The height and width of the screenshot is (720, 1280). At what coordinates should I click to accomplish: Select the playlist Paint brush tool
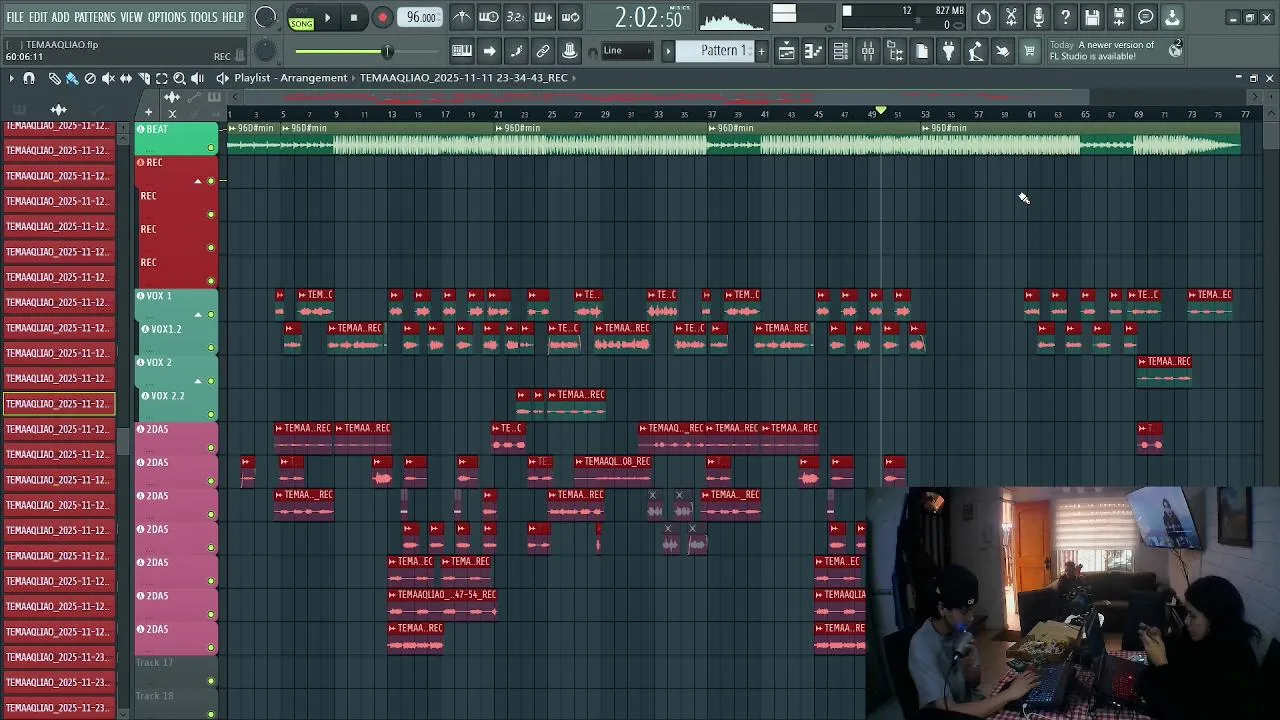[x=72, y=78]
